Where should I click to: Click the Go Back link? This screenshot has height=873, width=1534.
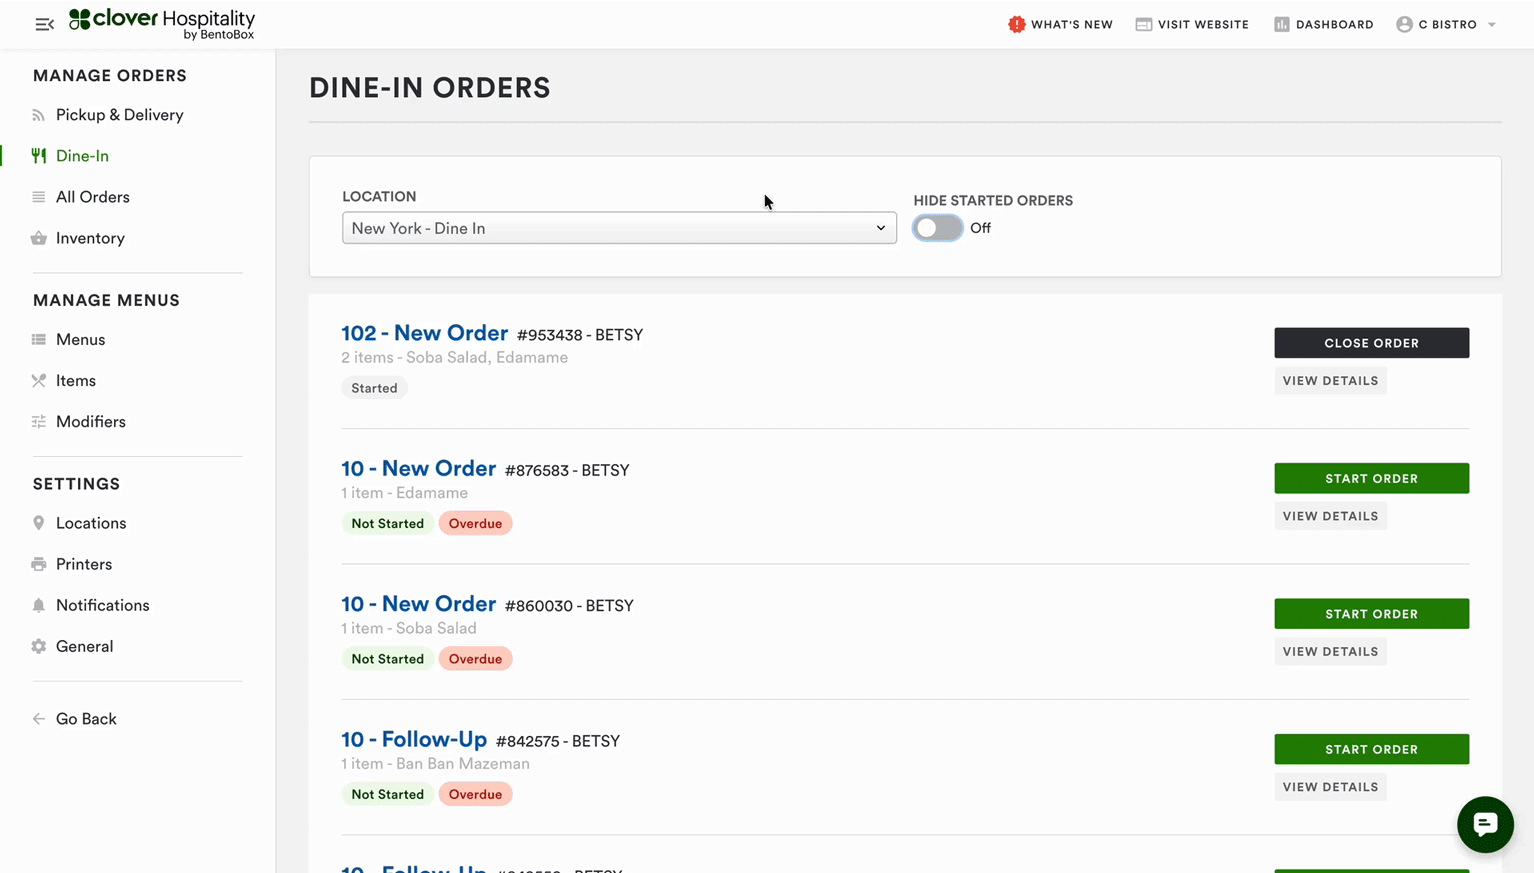point(86,719)
